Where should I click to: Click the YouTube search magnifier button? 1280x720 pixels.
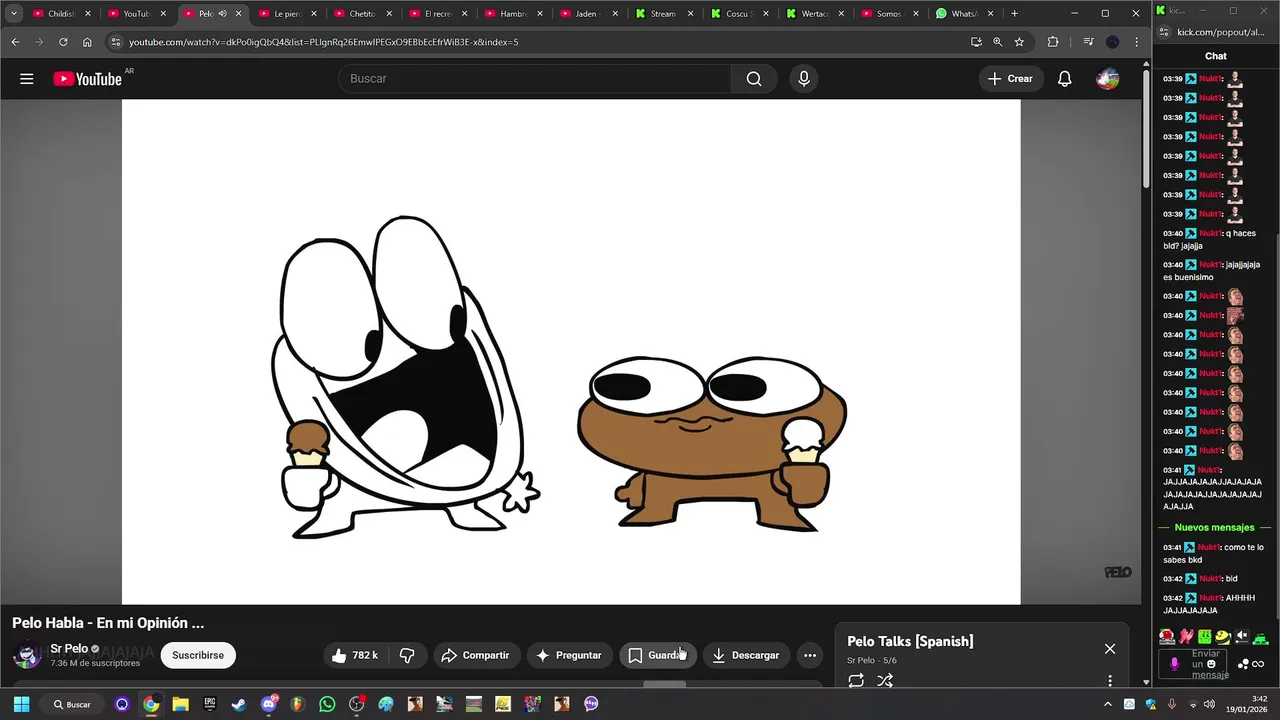[x=754, y=79]
